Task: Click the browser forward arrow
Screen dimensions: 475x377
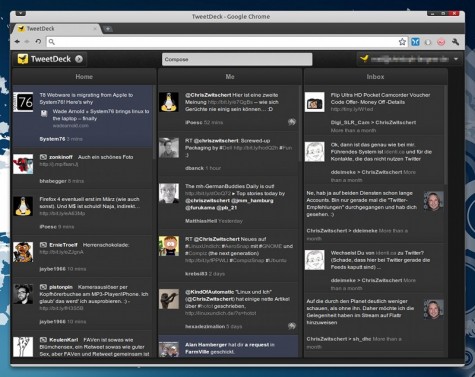Action: point(27,42)
